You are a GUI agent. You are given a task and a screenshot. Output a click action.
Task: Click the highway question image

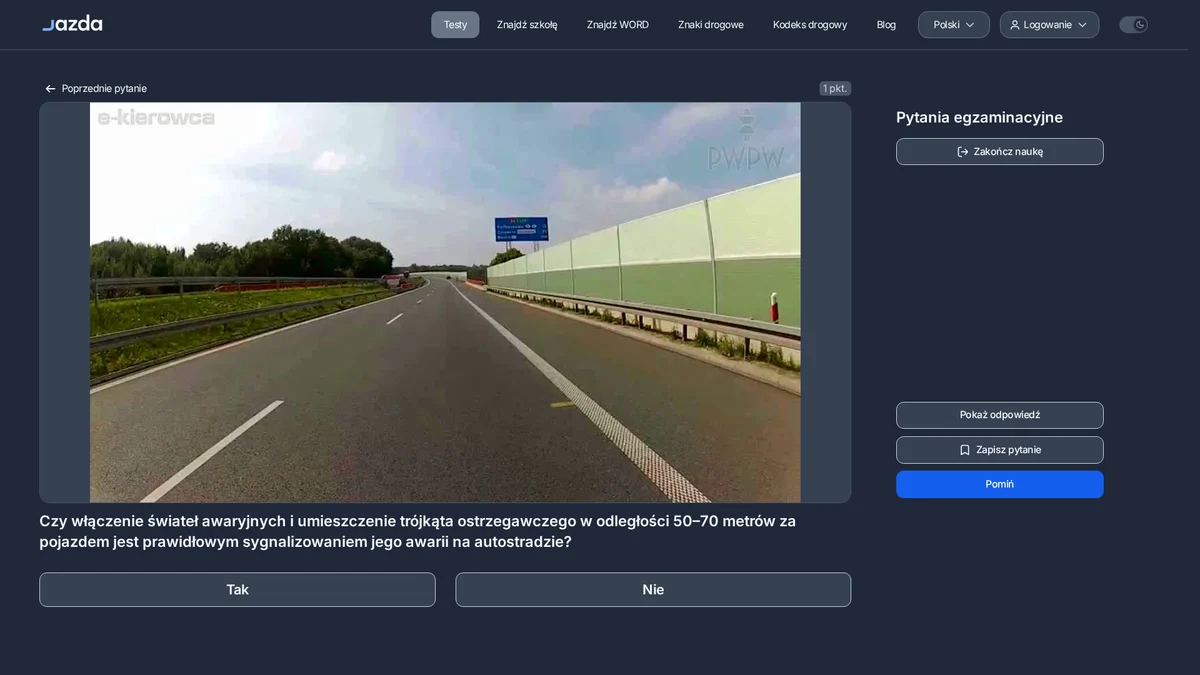click(x=445, y=302)
